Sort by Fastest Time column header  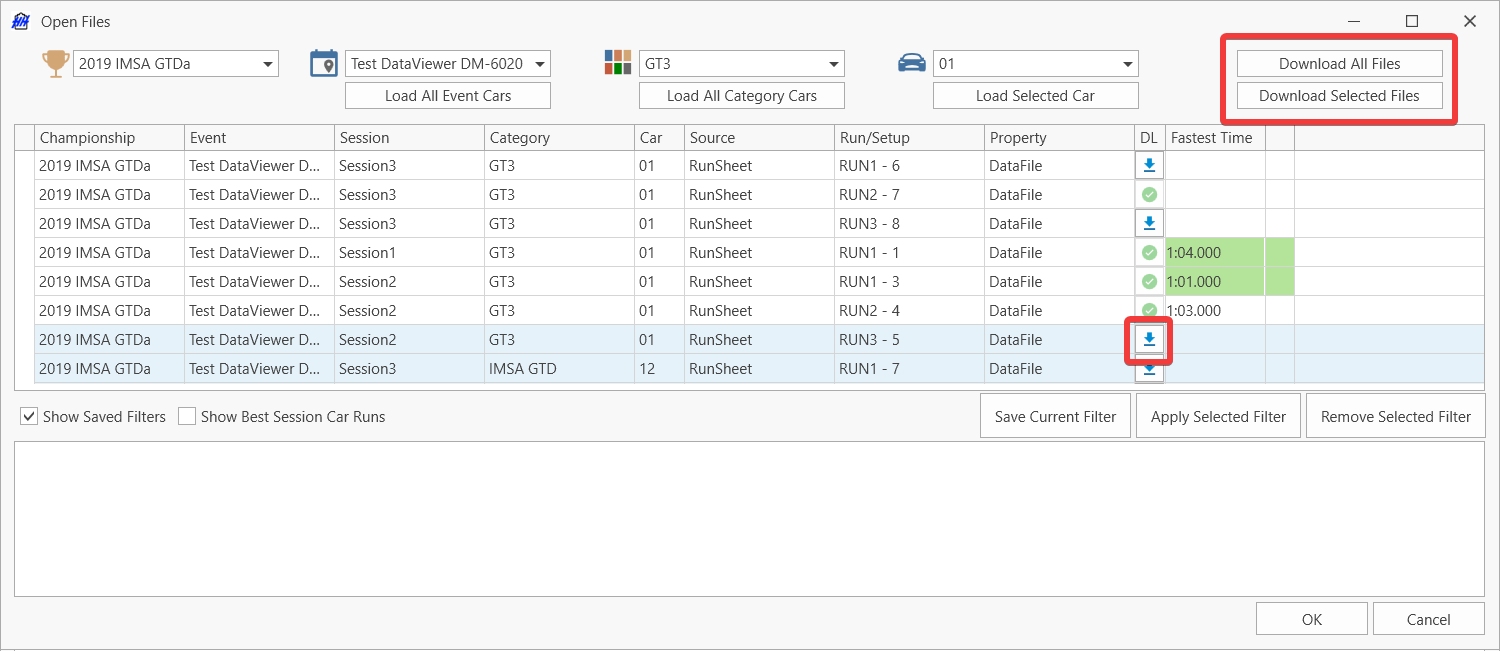click(1214, 138)
